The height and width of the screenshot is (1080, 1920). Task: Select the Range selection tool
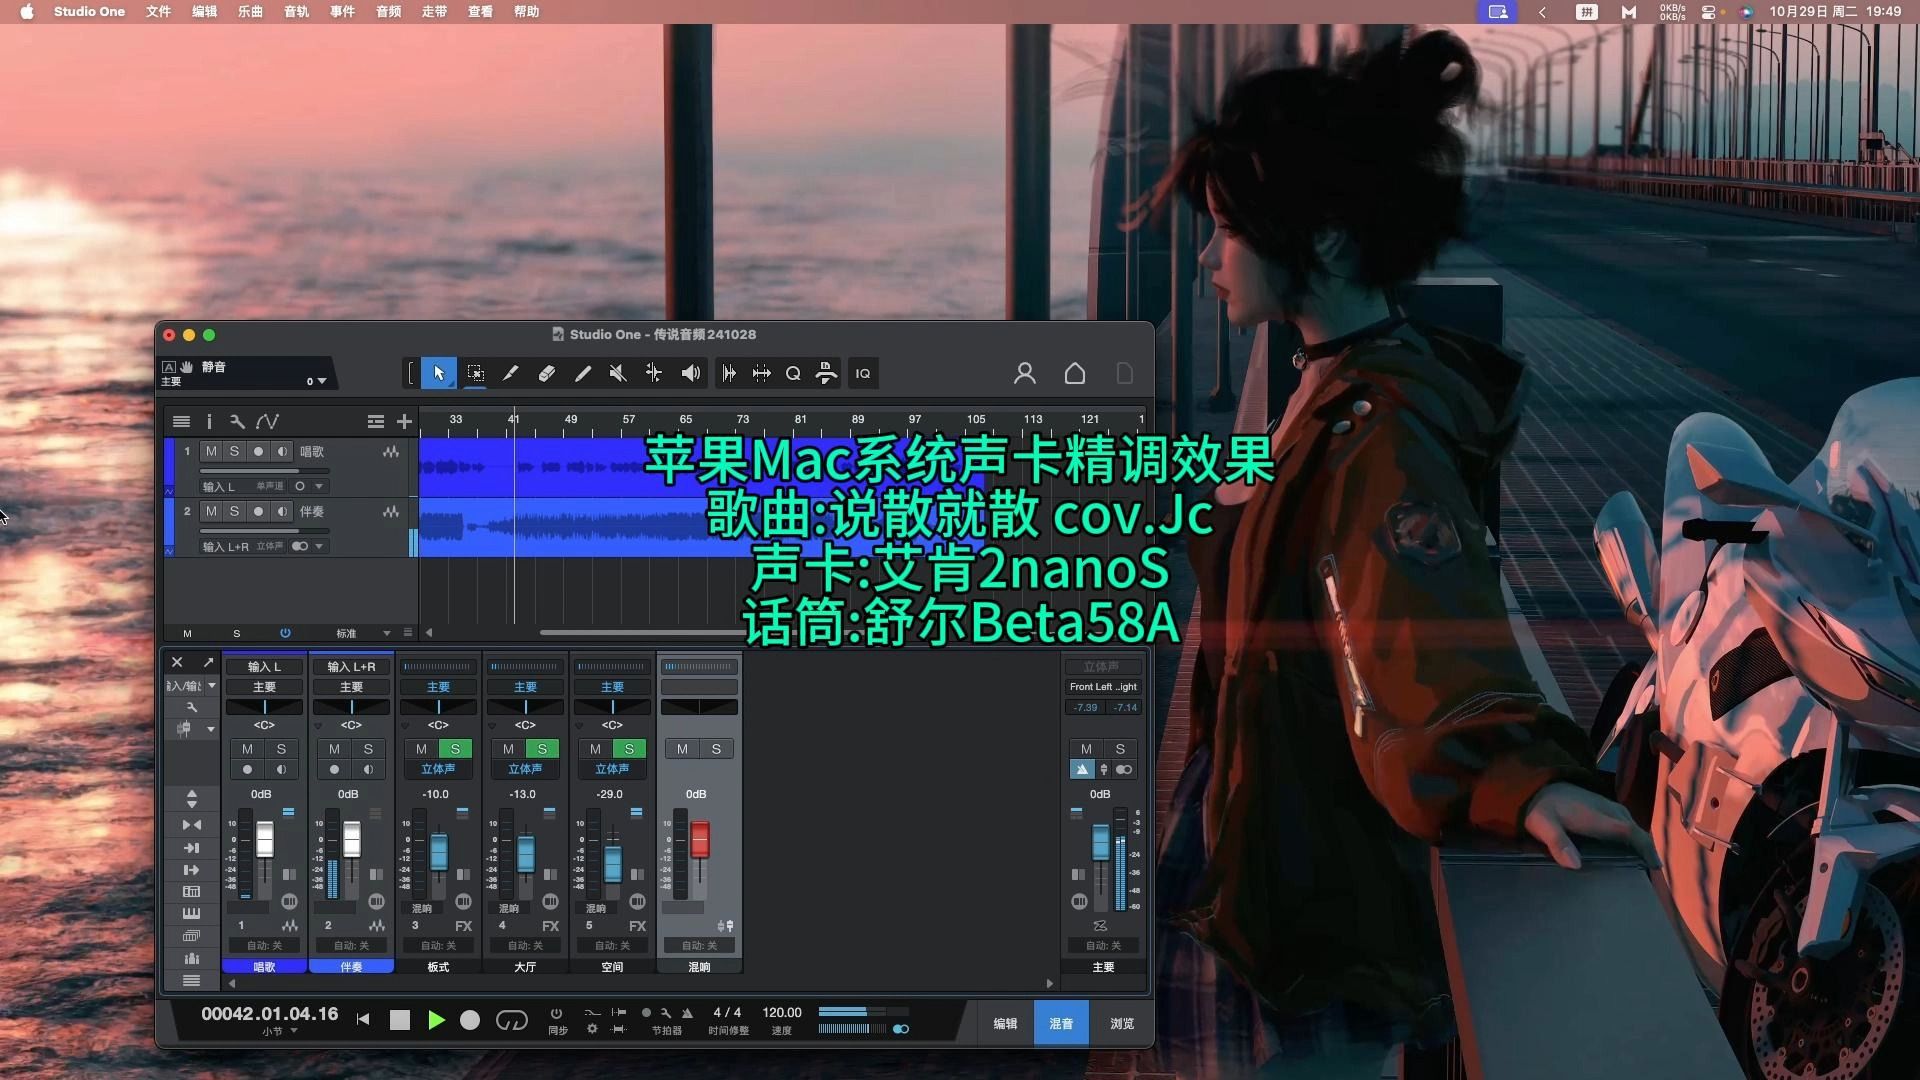tap(477, 373)
